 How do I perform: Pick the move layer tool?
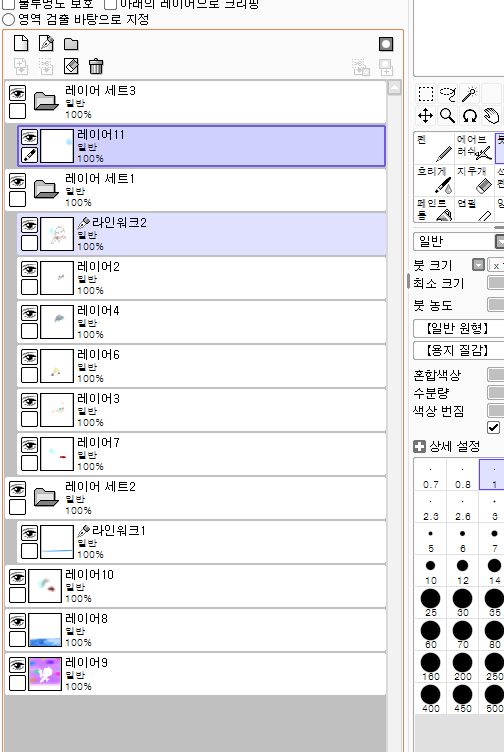coord(425,116)
